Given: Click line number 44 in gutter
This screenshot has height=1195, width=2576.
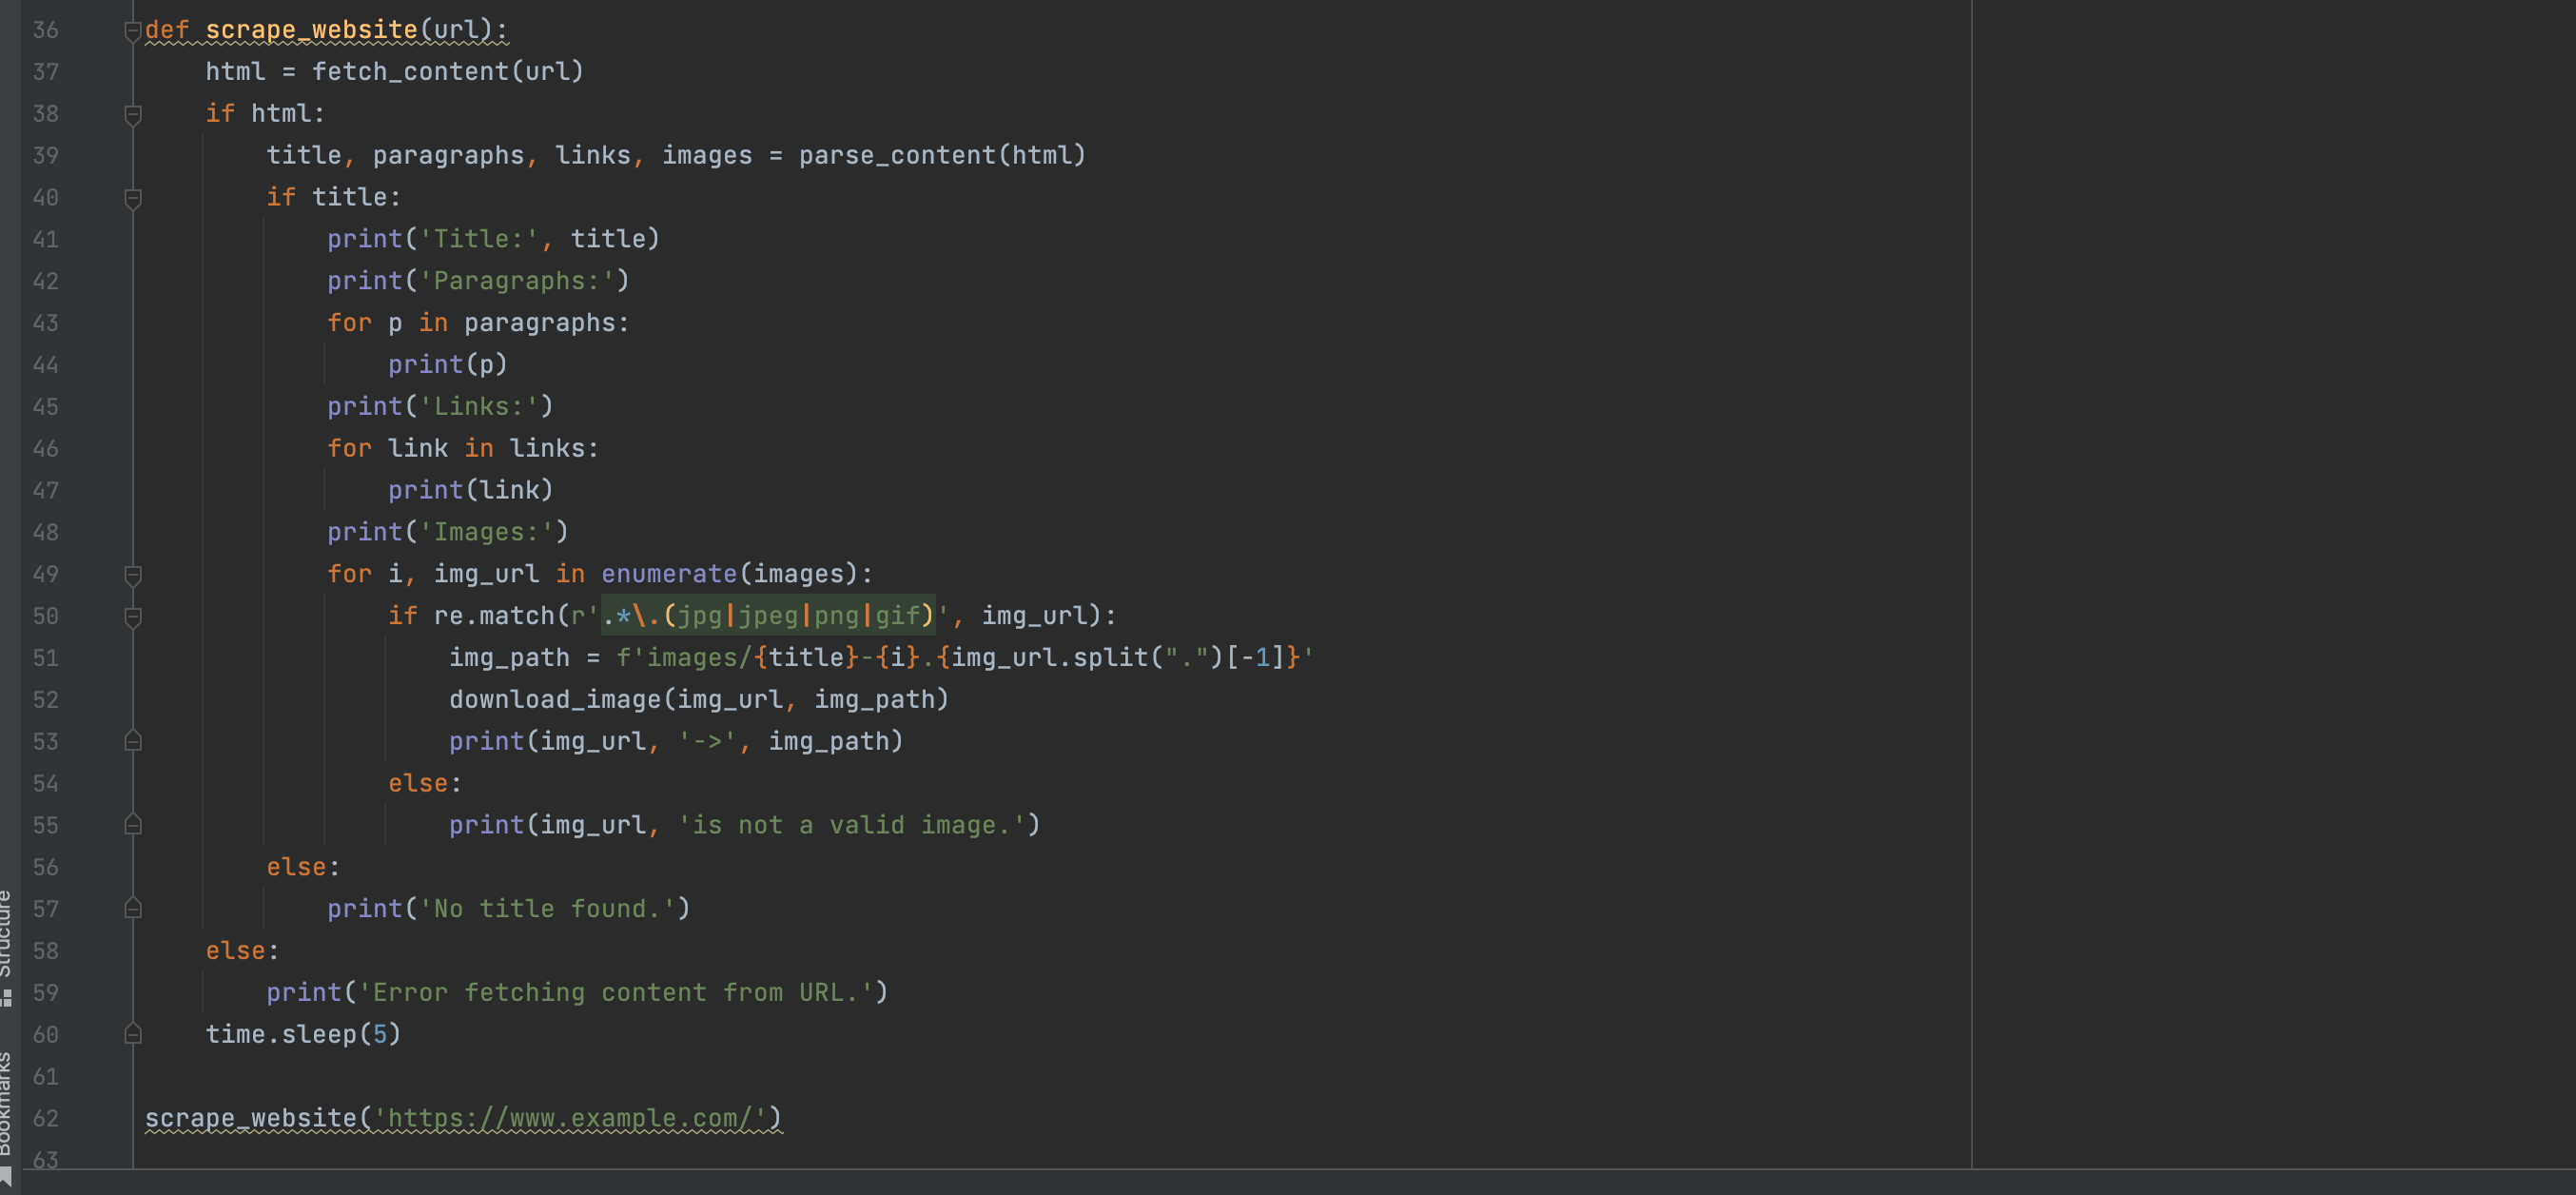Looking at the screenshot, I should tap(45, 365).
